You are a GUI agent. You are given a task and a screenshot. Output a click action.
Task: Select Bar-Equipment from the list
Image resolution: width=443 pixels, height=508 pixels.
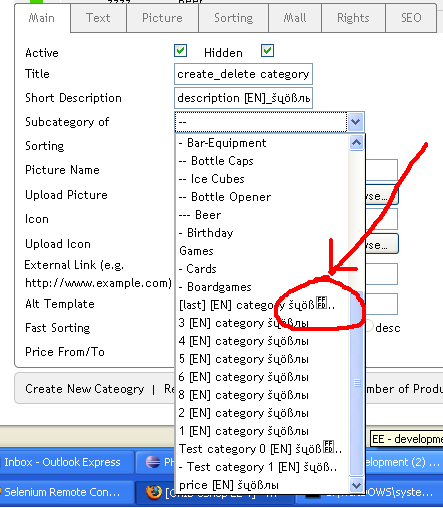tap(262, 143)
